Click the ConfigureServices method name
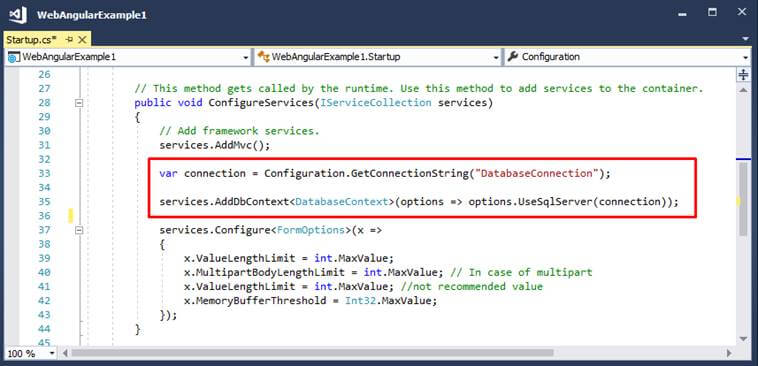The image size is (758, 366). tap(262, 102)
